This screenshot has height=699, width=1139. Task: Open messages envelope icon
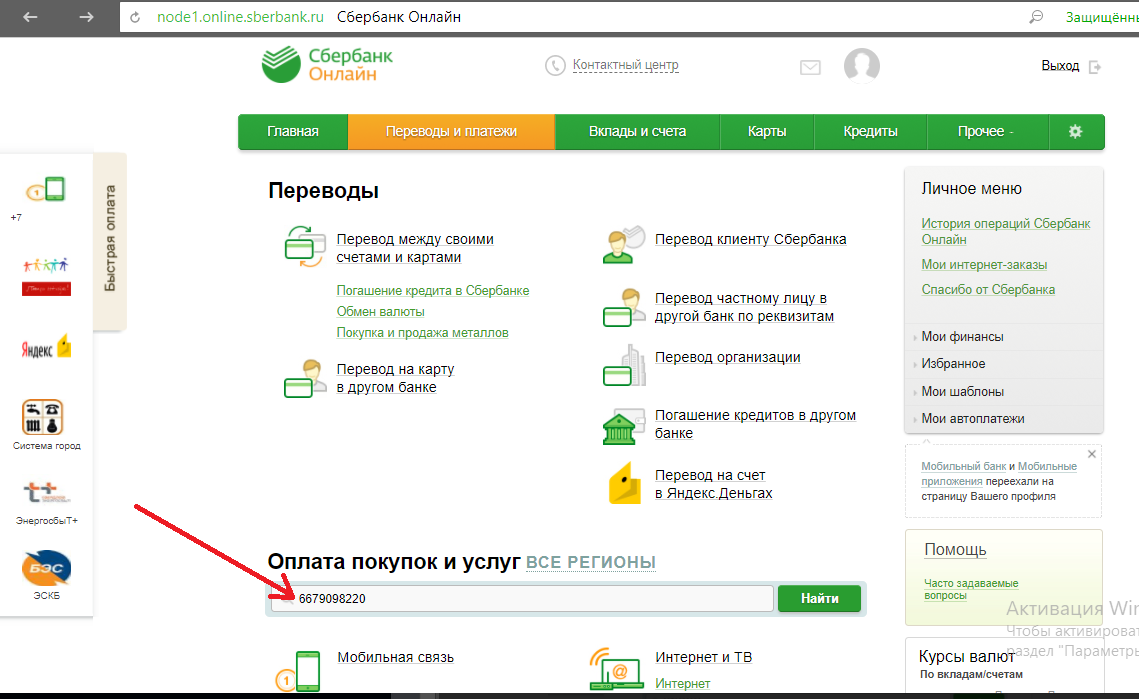(x=810, y=68)
